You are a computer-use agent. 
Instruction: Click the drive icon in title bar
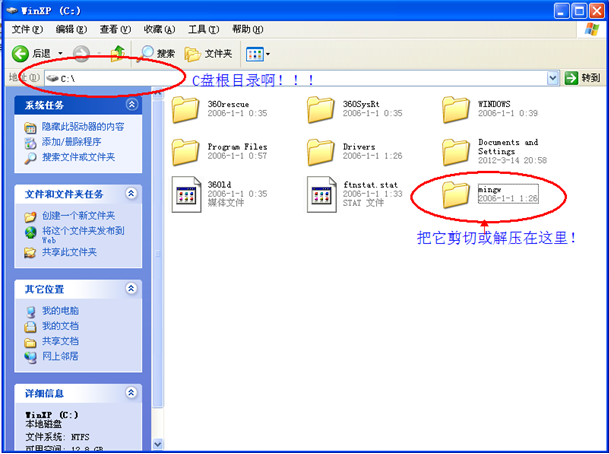click(12, 10)
